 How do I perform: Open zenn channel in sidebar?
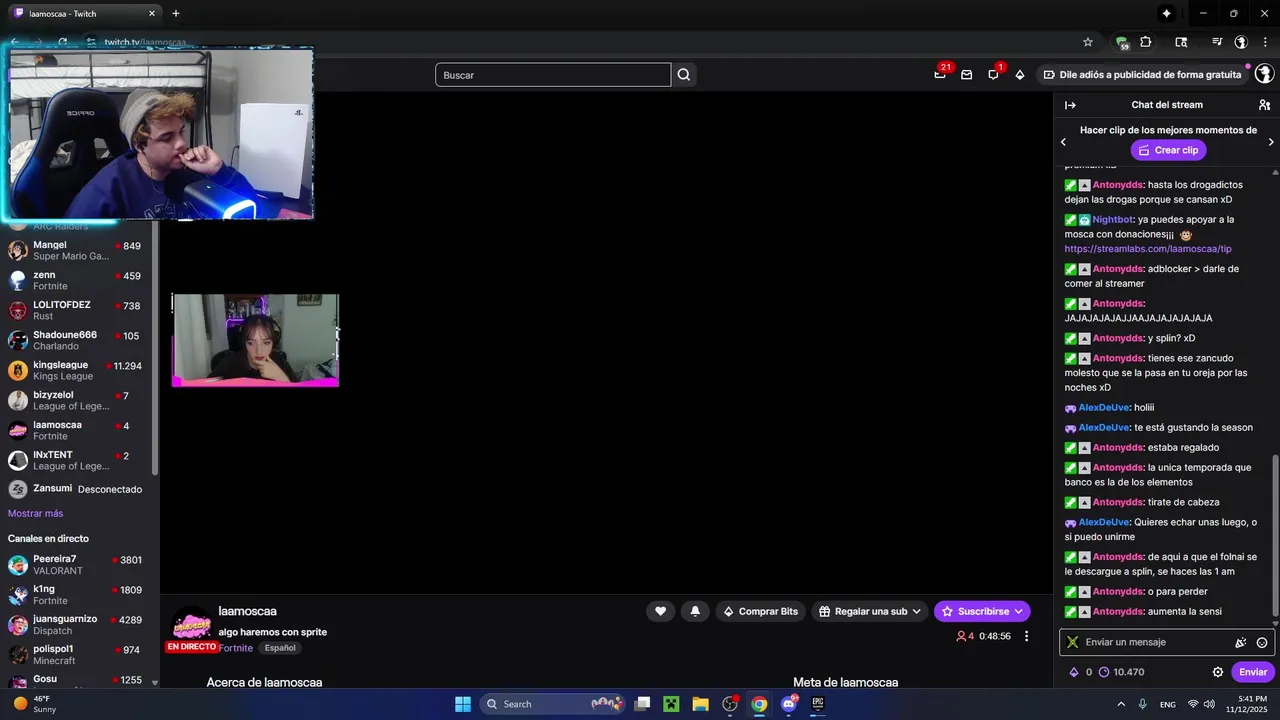pos(77,280)
